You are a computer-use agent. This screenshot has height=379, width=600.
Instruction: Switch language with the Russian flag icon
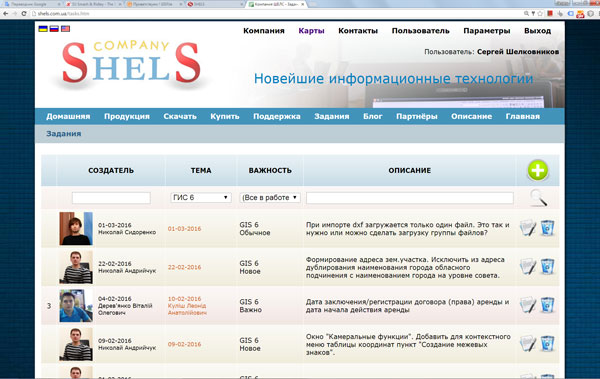click(x=54, y=29)
